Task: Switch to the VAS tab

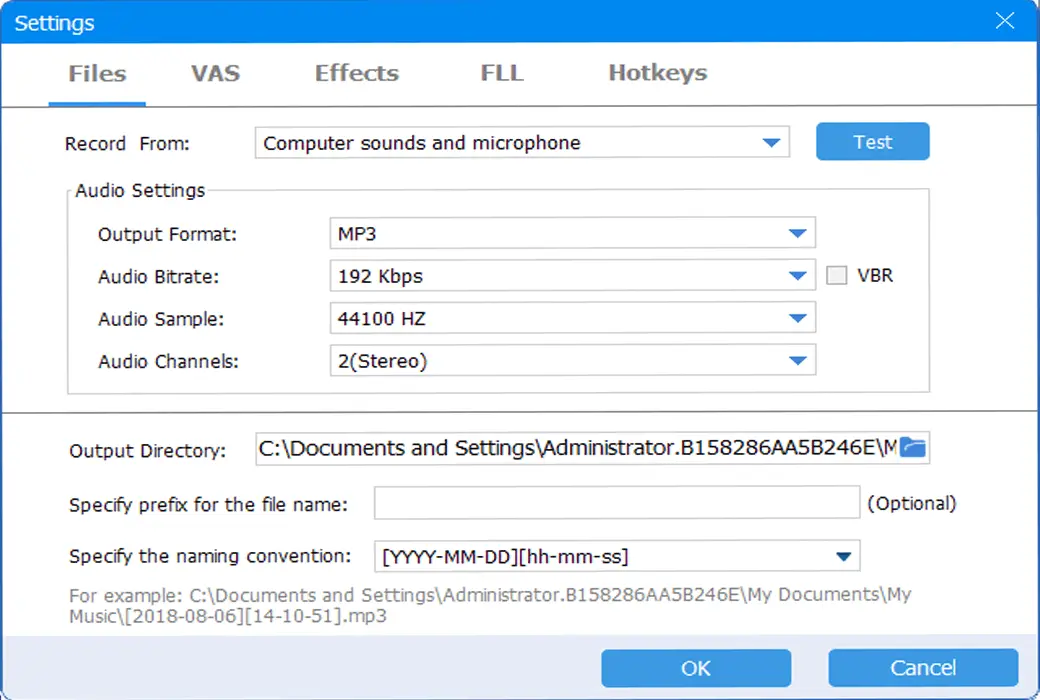Action: tap(216, 73)
